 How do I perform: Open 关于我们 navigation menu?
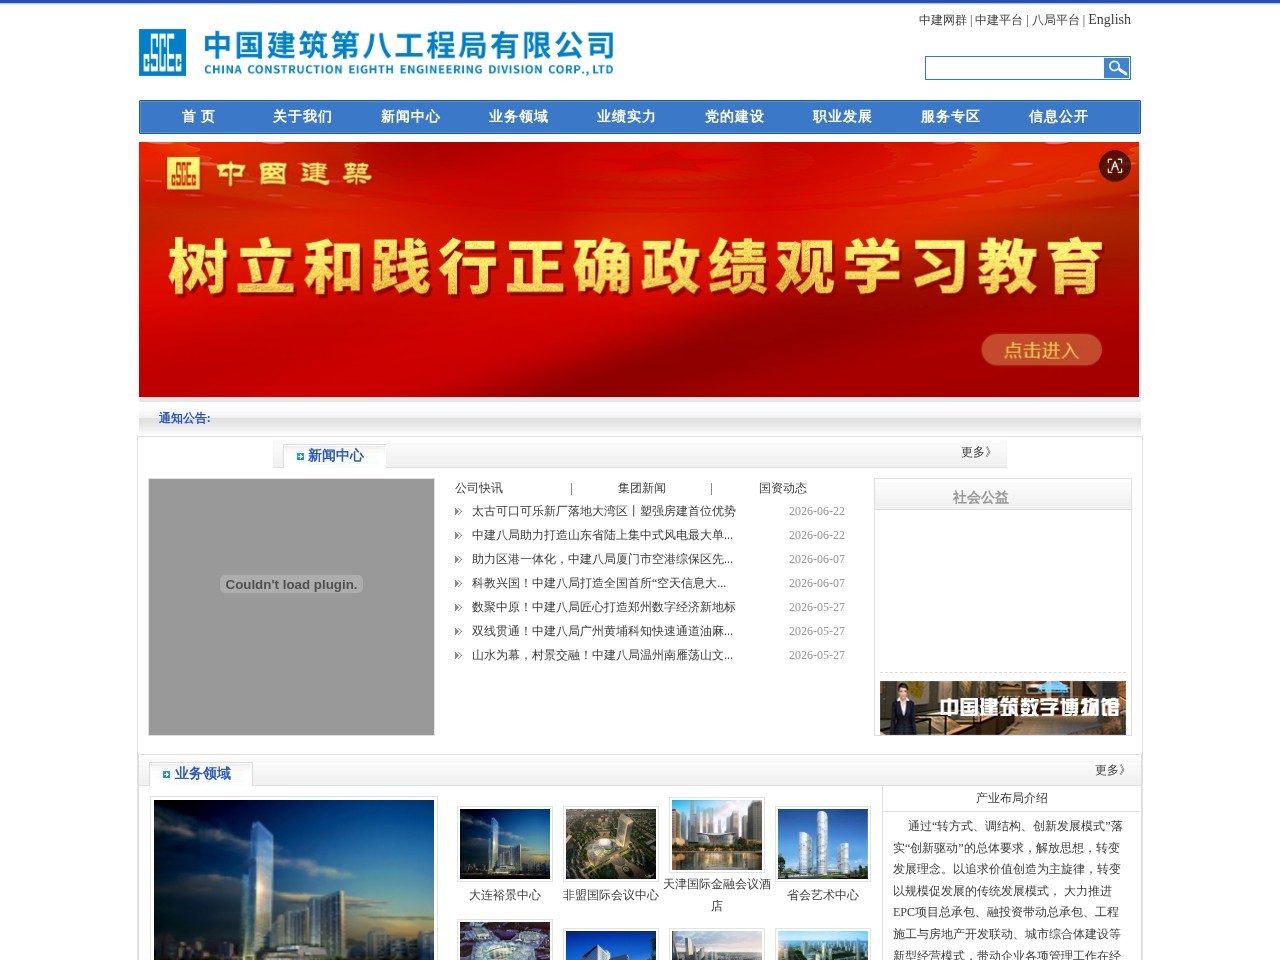pos(302,117)
